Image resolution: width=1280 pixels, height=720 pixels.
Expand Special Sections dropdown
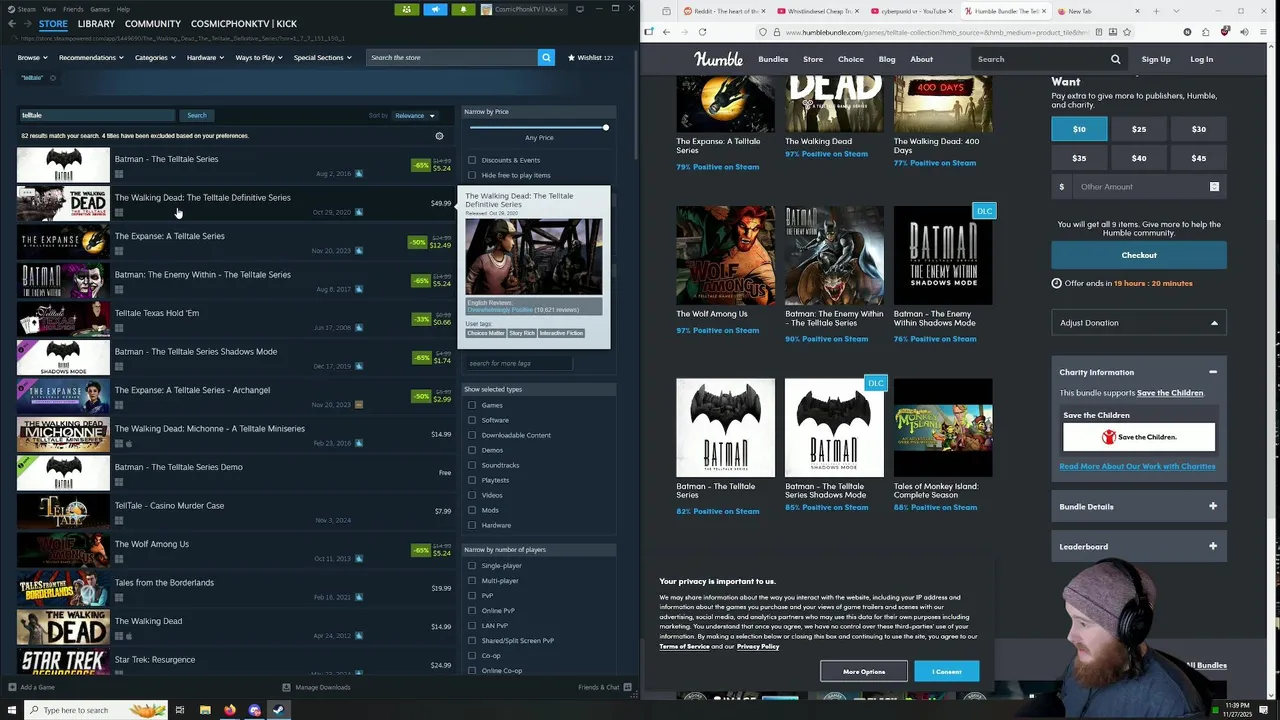(x=322, y=57)
